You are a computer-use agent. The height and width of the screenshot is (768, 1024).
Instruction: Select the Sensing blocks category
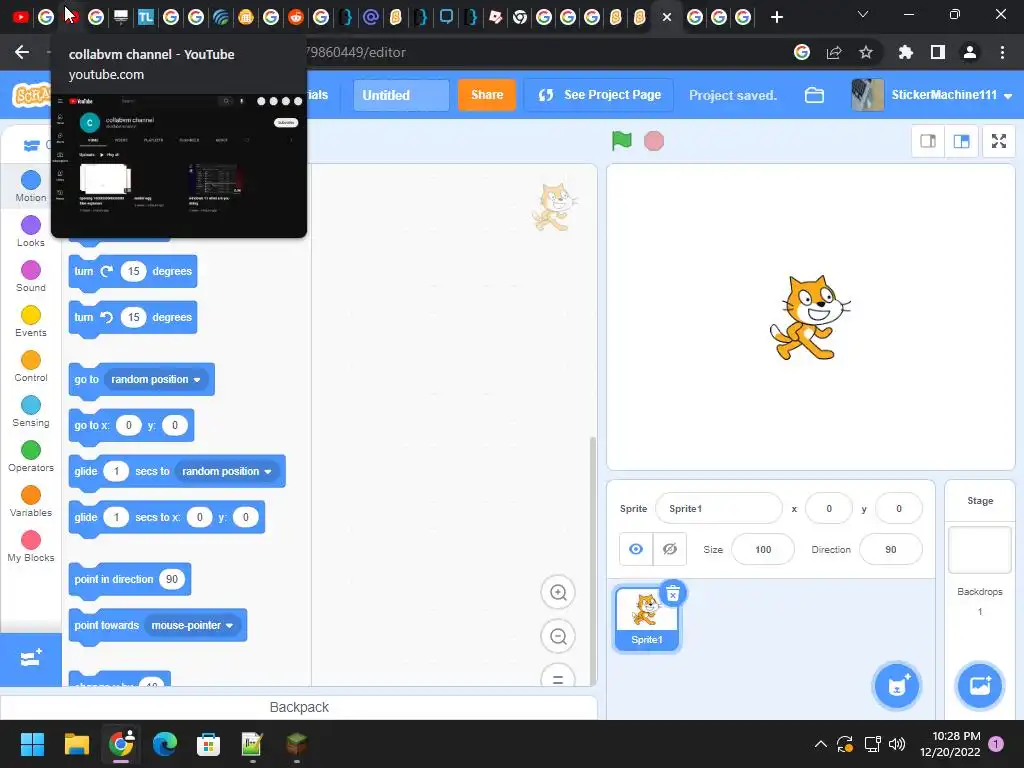point(31,412)
